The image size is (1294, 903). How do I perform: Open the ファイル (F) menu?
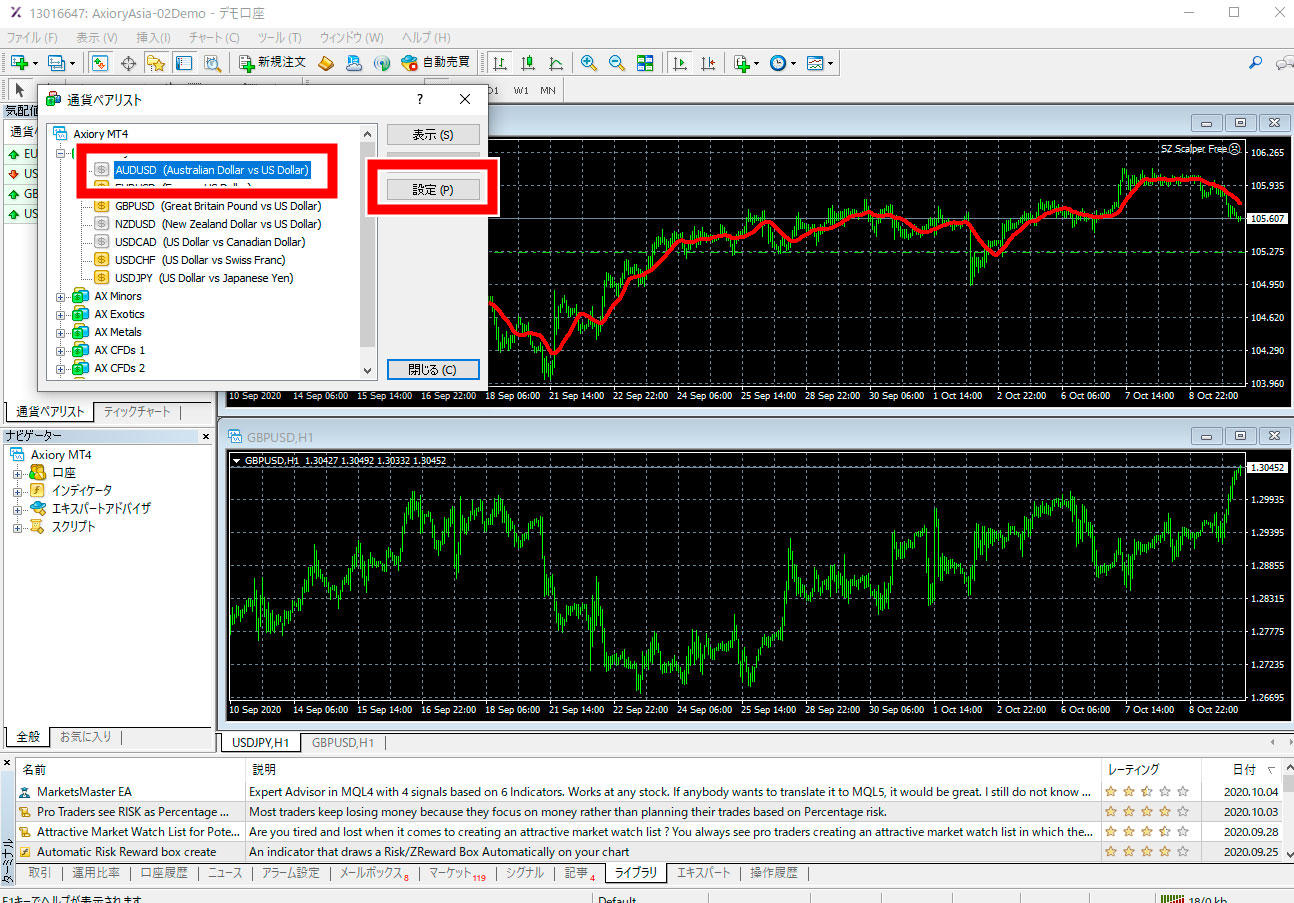tap(32, 37)
